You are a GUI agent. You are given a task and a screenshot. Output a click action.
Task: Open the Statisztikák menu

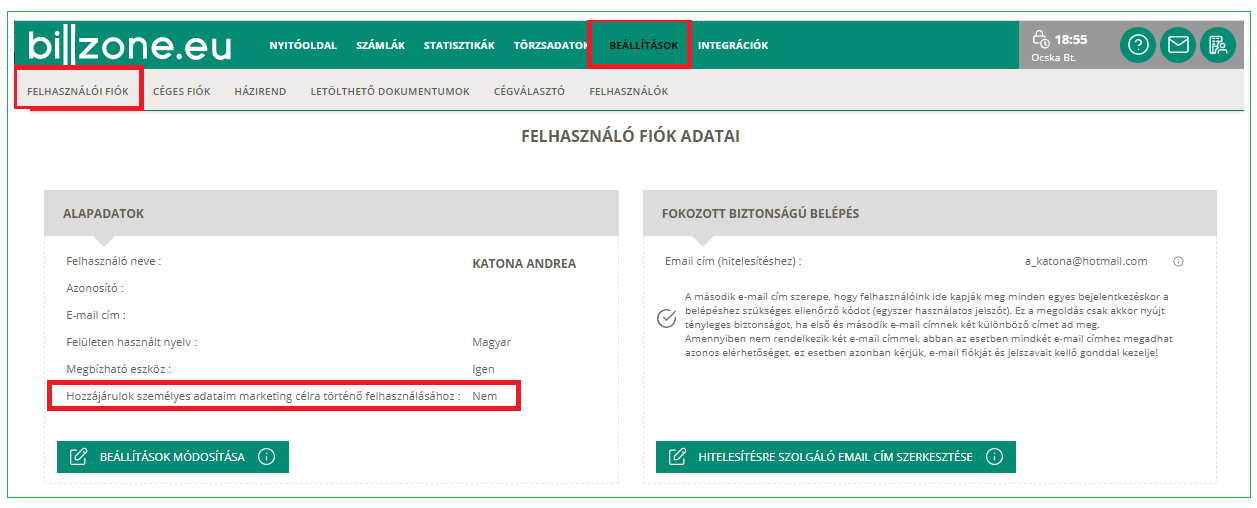(x=459, y=45)
